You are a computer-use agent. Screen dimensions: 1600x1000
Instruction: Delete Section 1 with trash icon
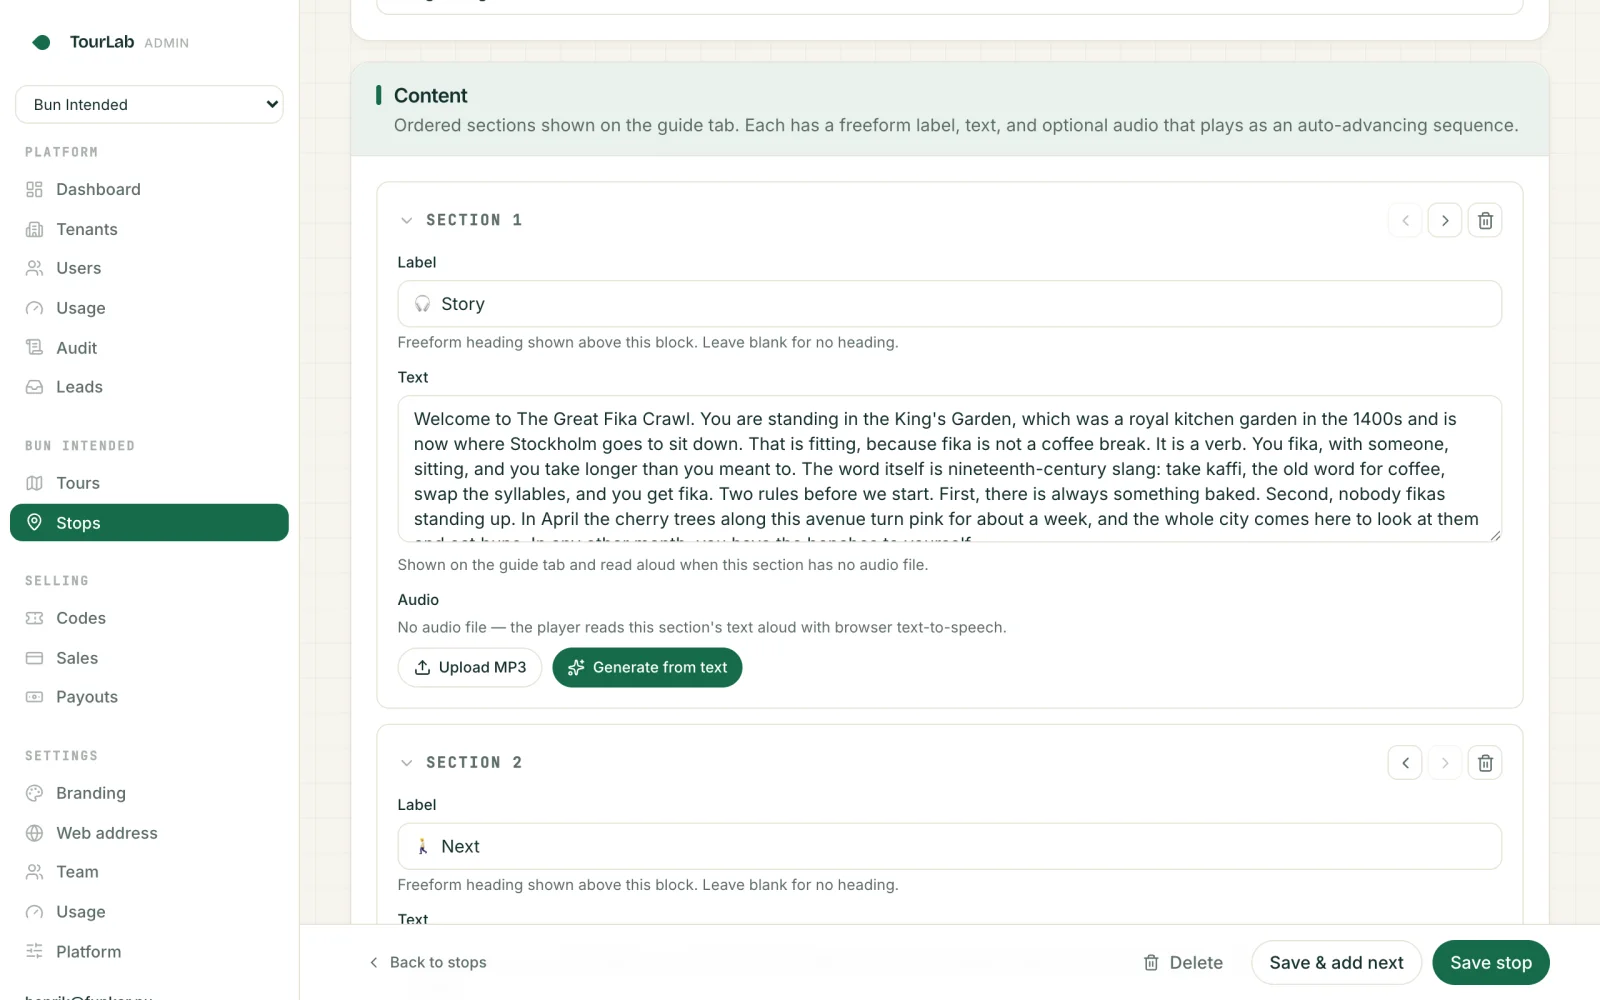tap(1485, 220)
